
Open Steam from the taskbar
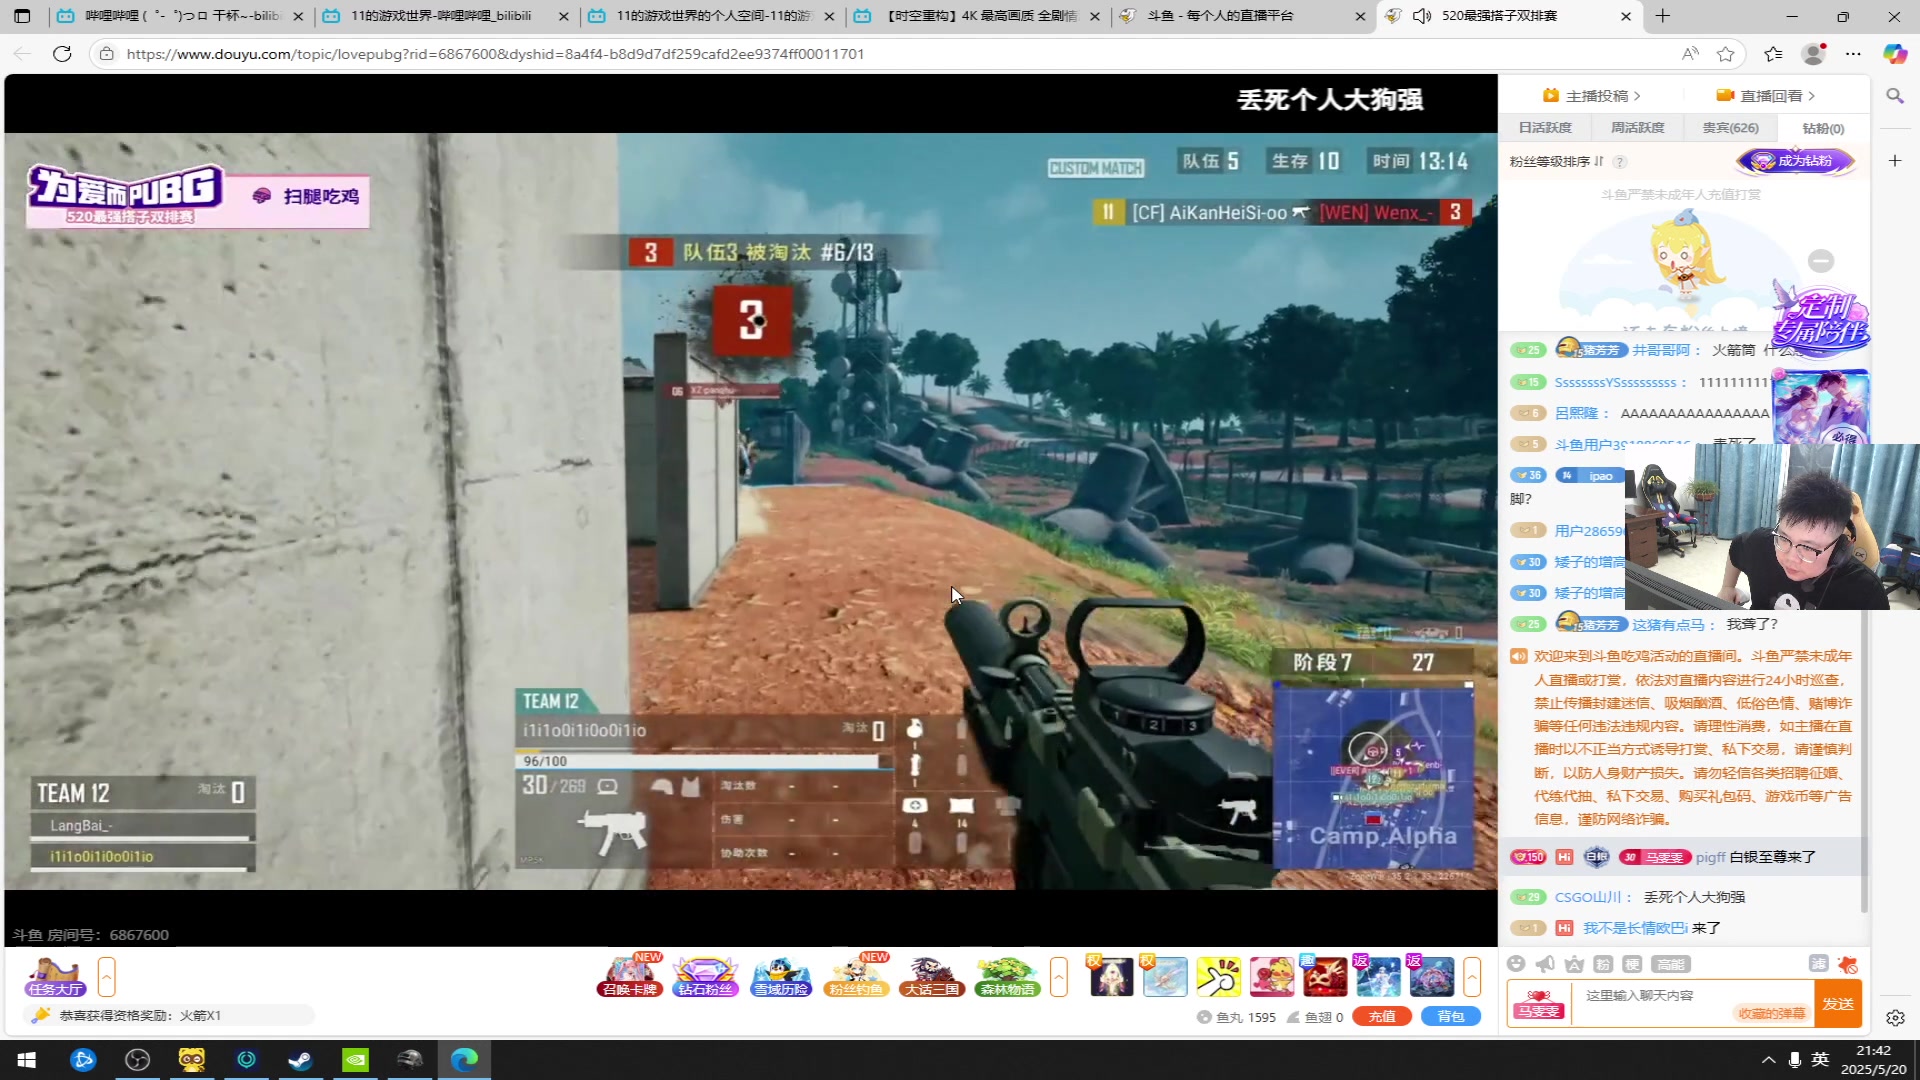[300, 1060]
